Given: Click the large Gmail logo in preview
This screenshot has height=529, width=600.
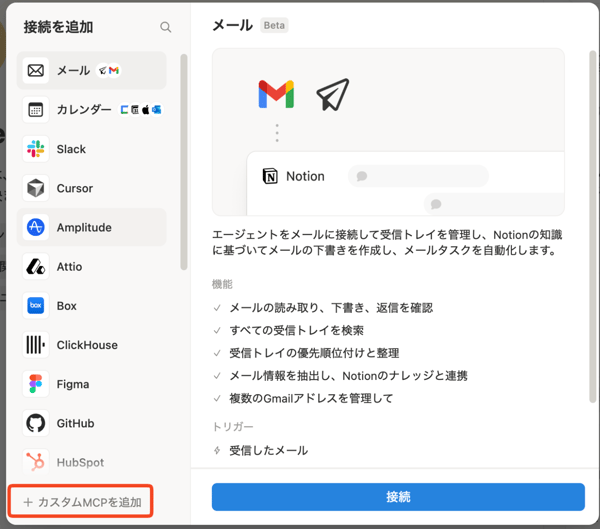Looking at the screenshot, I should pos(276,94).
